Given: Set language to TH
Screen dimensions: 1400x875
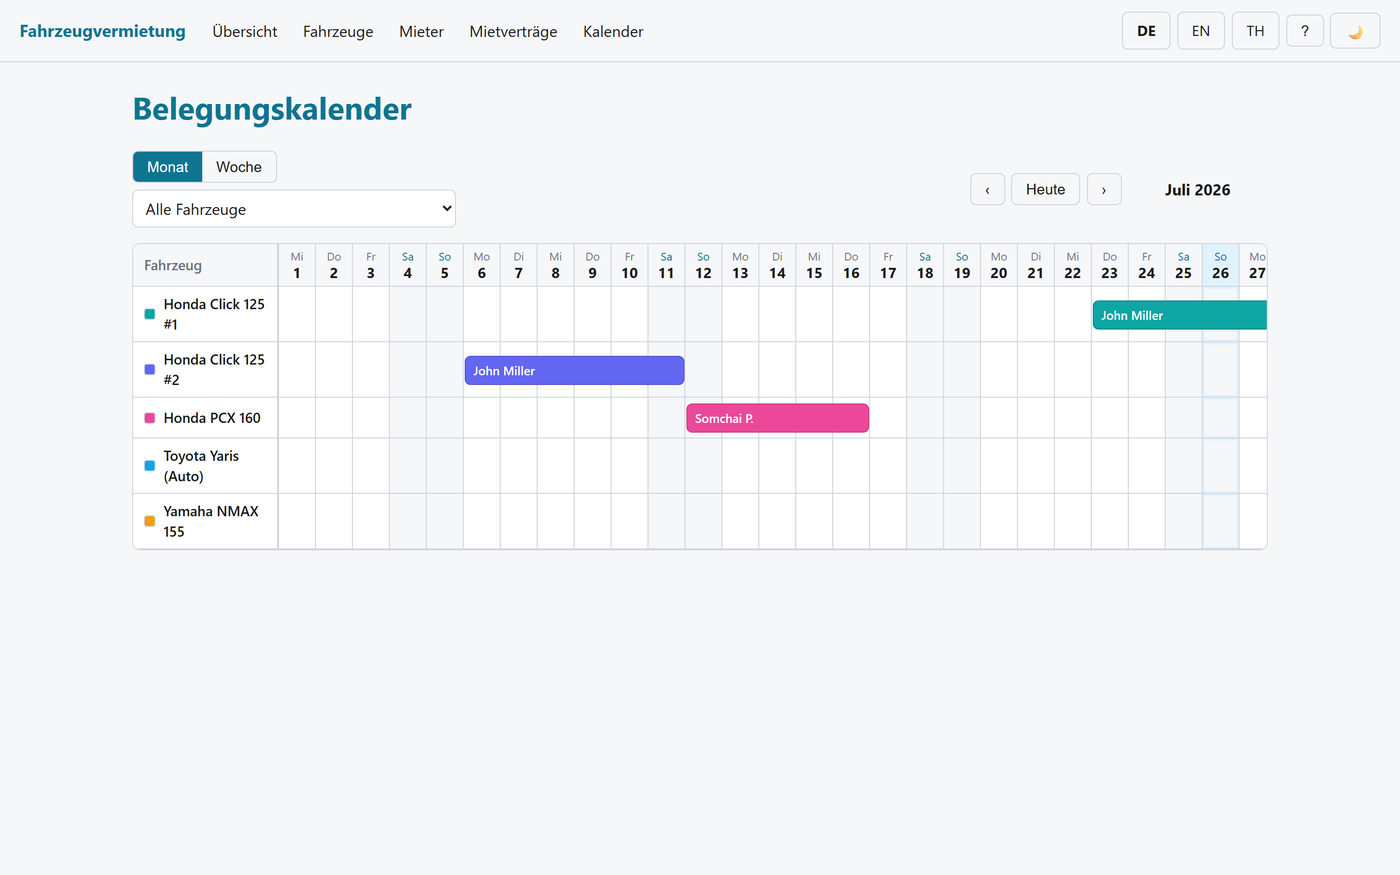Looking at the screenshot, I should (x=1255, y=31).
